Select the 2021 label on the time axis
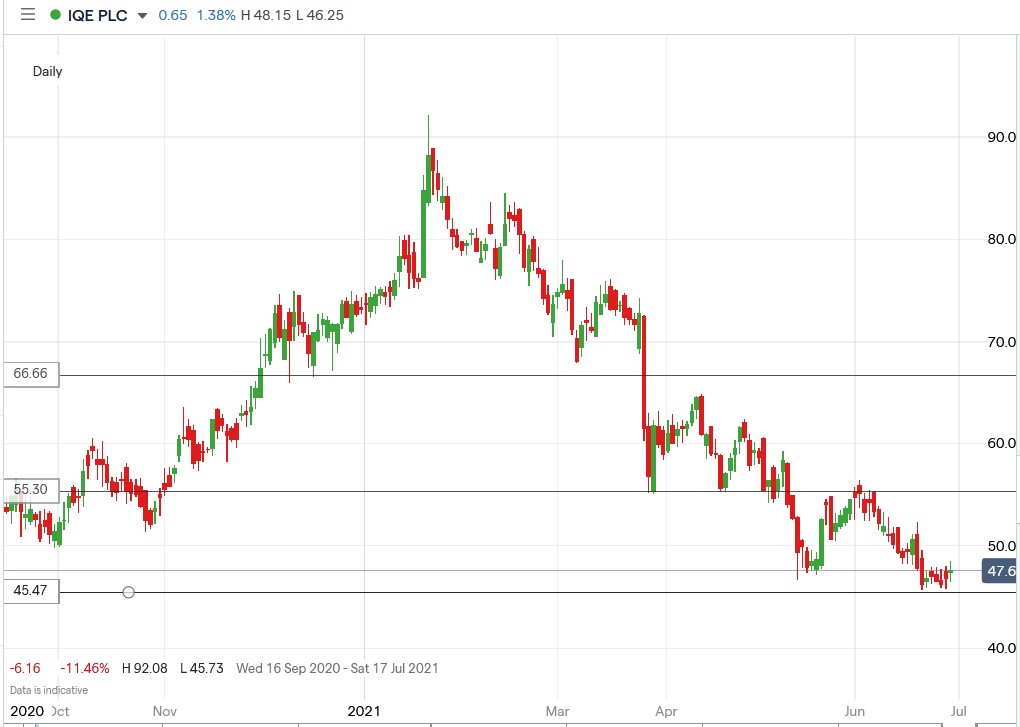Screen dimensions: 1020x727 365,711
